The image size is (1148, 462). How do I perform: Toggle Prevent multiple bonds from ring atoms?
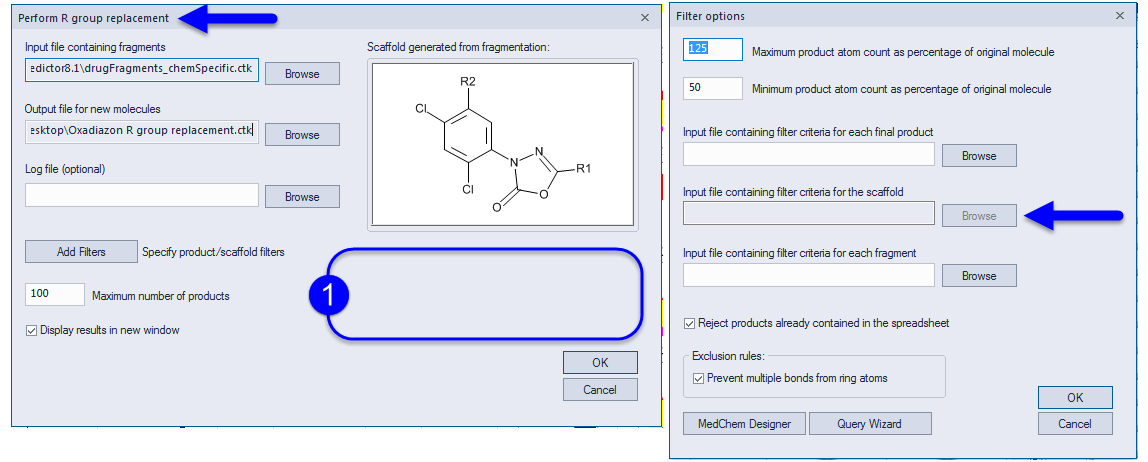tap(698, 379)
